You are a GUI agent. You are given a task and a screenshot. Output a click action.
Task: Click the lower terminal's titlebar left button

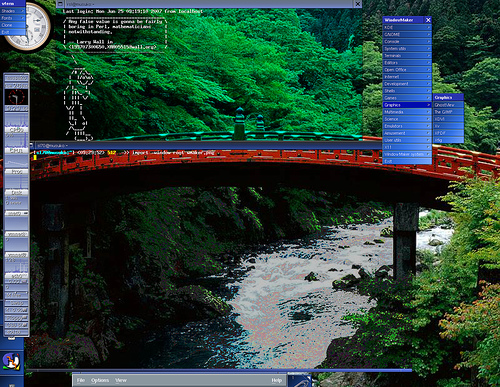point(32,146)
